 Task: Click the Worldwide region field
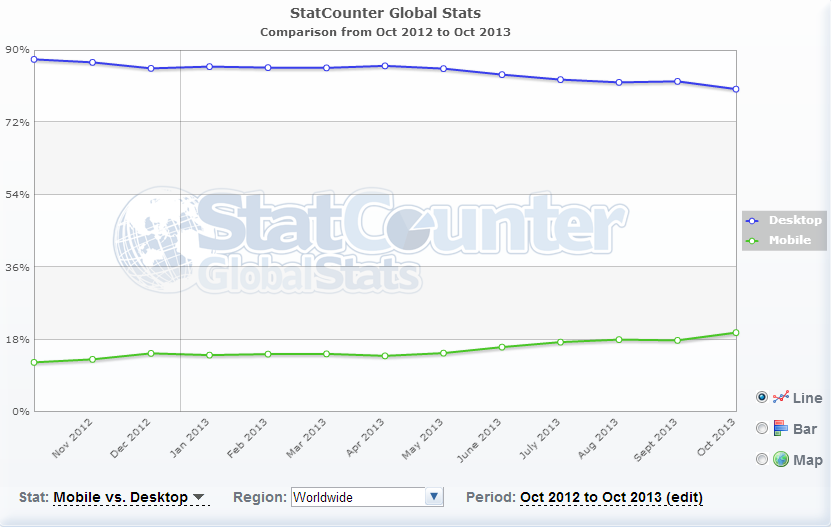pos(357,497)
